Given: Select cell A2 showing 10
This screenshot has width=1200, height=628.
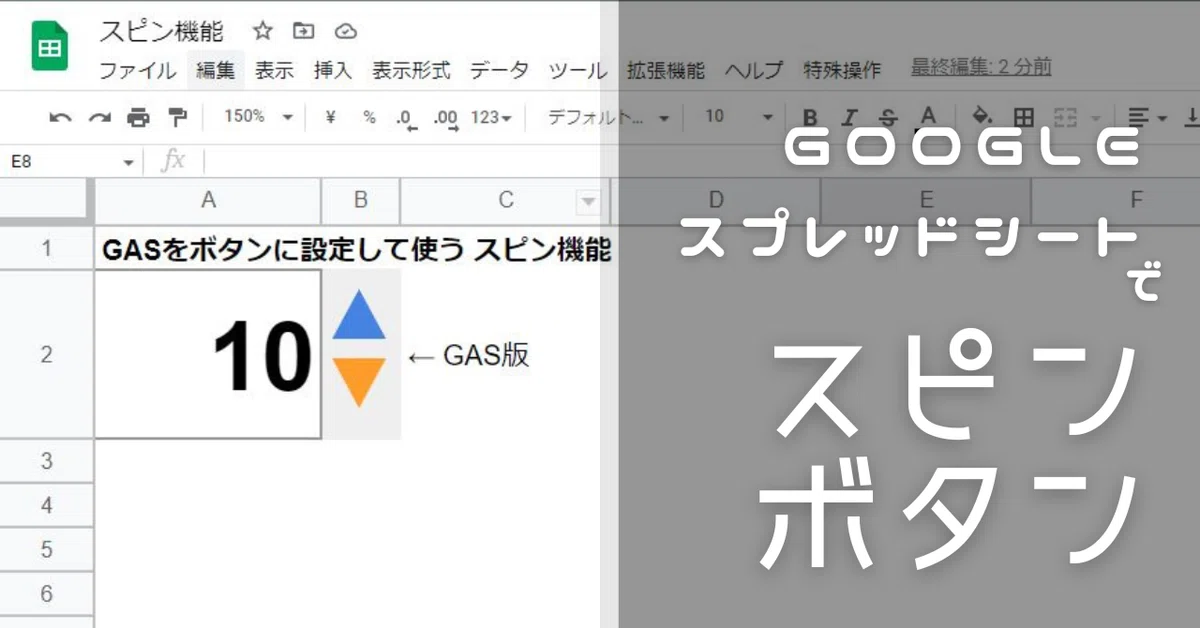Looking at the screenshot, I should pyautogui.click(x=208, y=354).
